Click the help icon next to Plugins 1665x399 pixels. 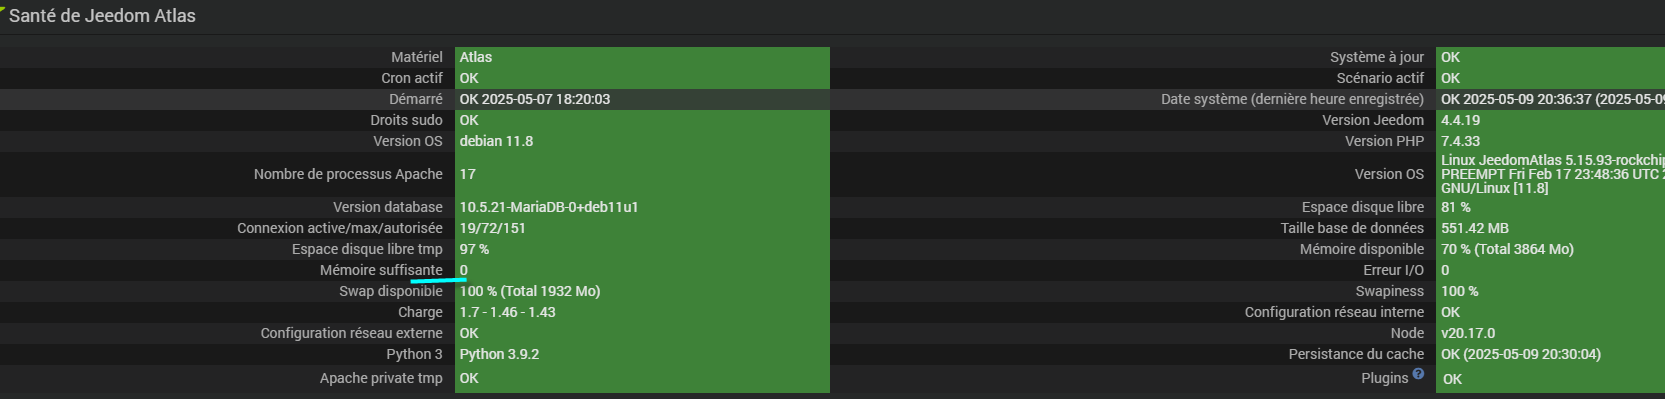point(1418,374)
